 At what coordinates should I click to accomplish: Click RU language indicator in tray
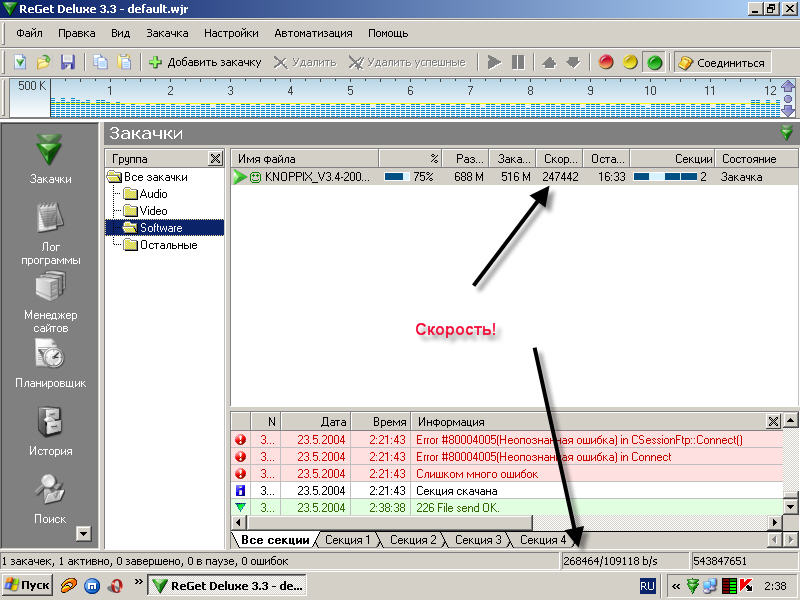coord(647,586)
